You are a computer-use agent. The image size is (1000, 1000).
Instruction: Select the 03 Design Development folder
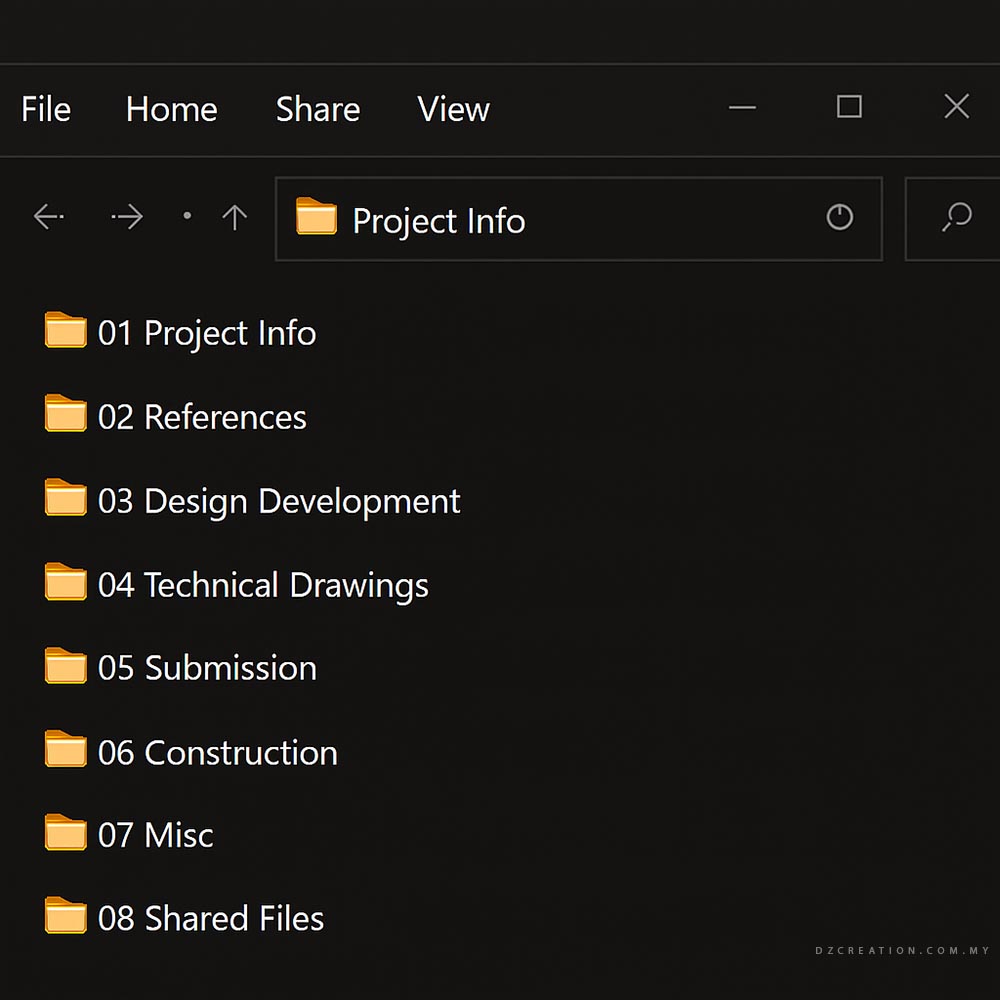tap(279, 501)
